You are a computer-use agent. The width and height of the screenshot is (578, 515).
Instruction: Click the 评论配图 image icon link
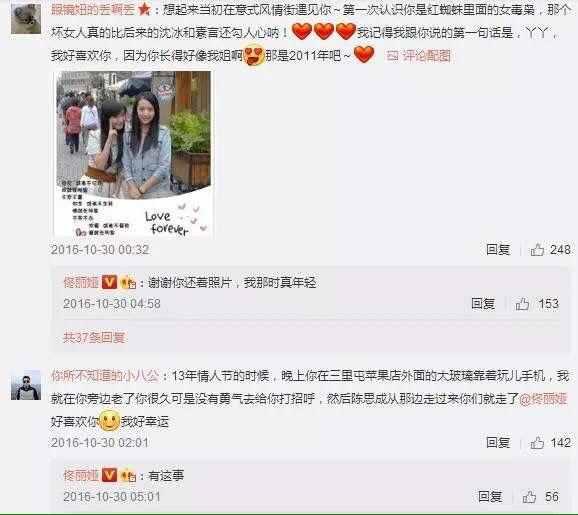(419, 56)
